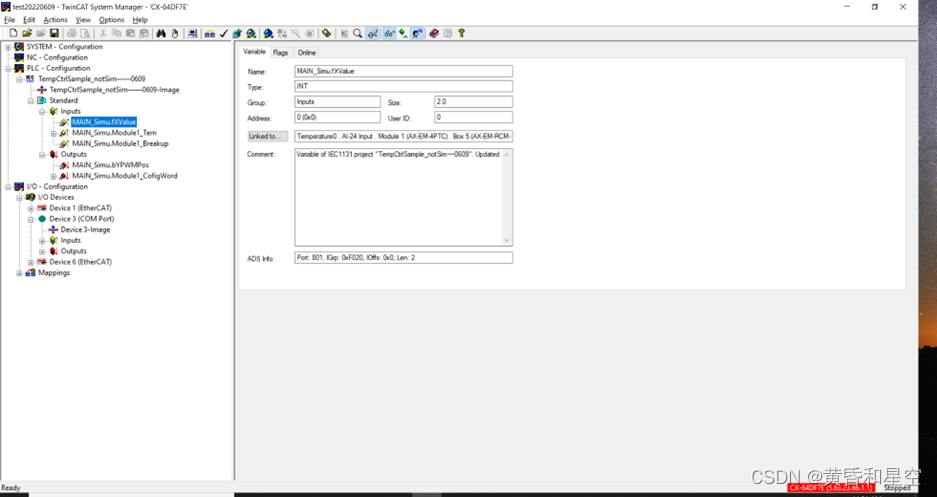
Task: Open the Edit menu
Action: [x=29, y=20]
